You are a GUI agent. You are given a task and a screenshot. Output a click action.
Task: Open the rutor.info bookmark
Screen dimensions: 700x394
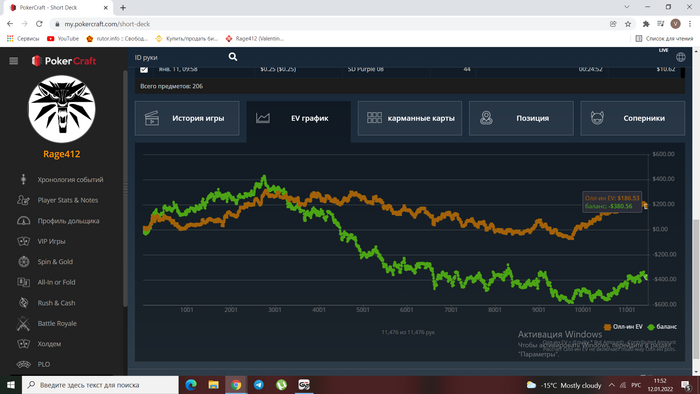point(117,39)
